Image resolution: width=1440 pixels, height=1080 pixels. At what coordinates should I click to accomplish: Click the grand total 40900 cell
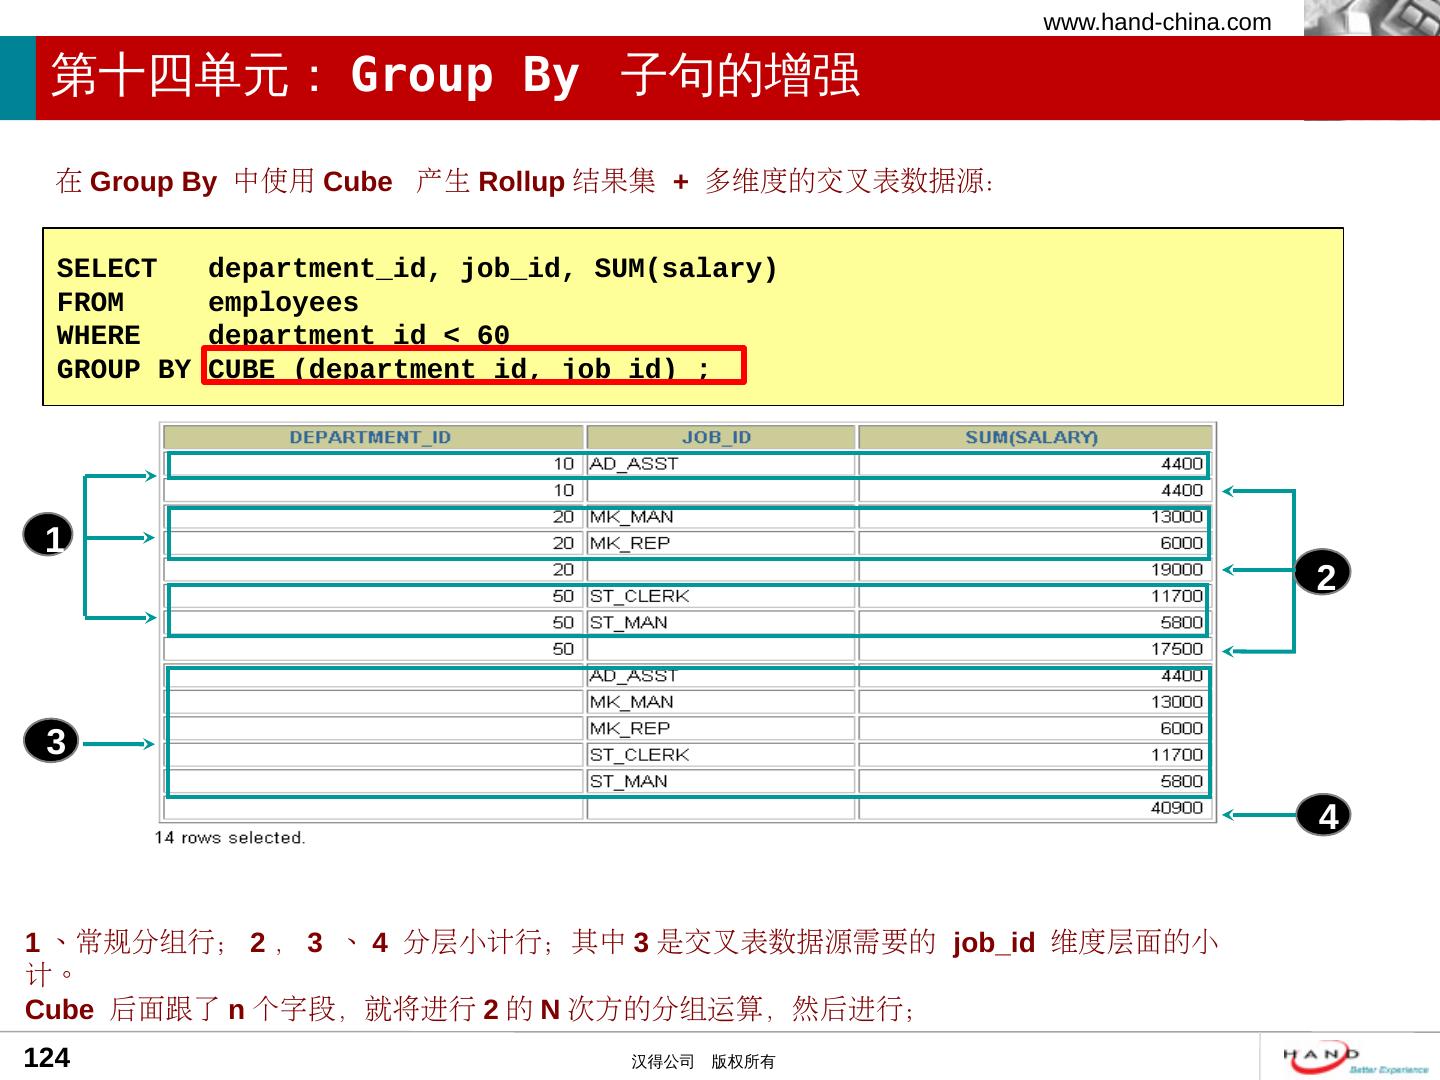tap(1176, 808)
